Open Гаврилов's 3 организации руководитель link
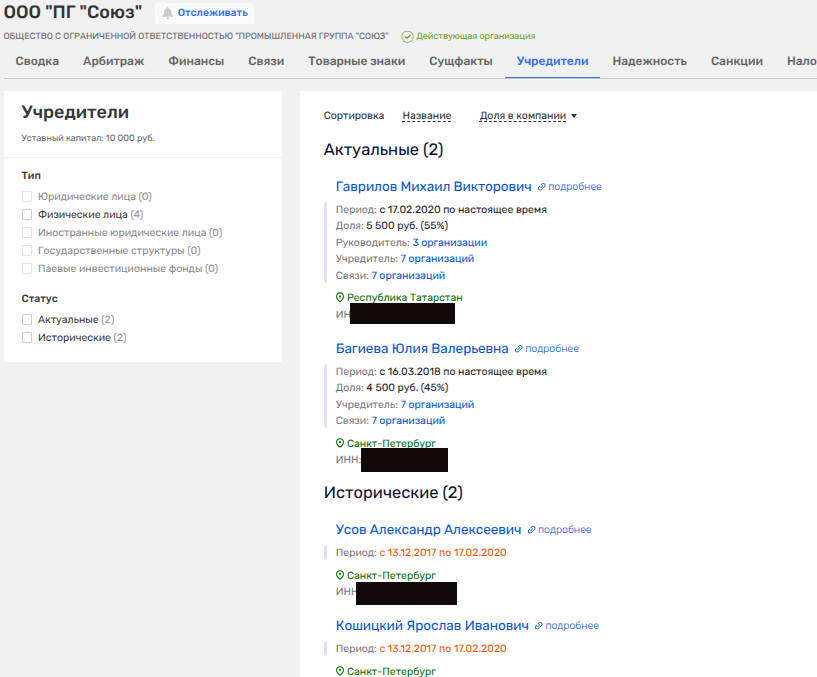 pos(449,242)
